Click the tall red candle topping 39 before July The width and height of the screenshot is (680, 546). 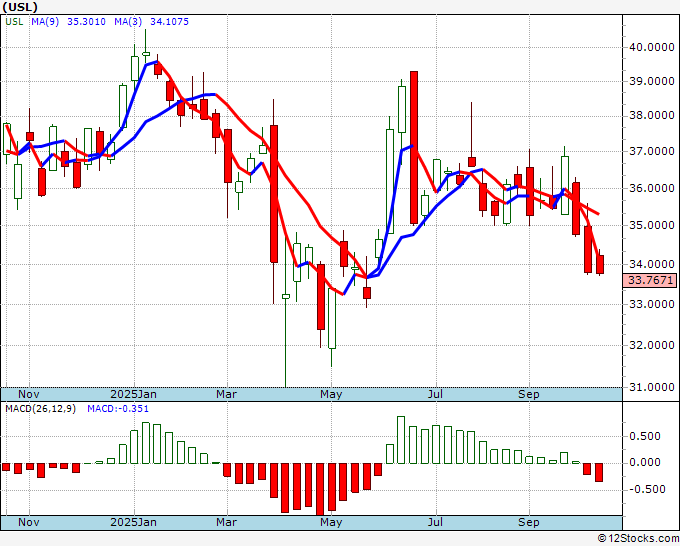pyautogui.click(x=414, y=147)
